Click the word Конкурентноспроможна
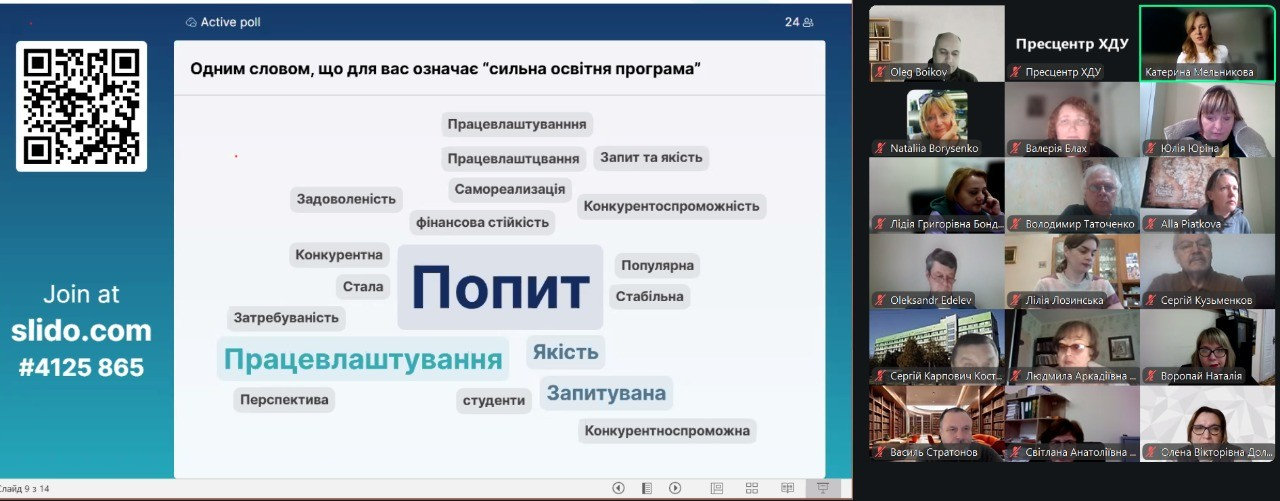The image size is (1280, 501). [x=667, y=431]
